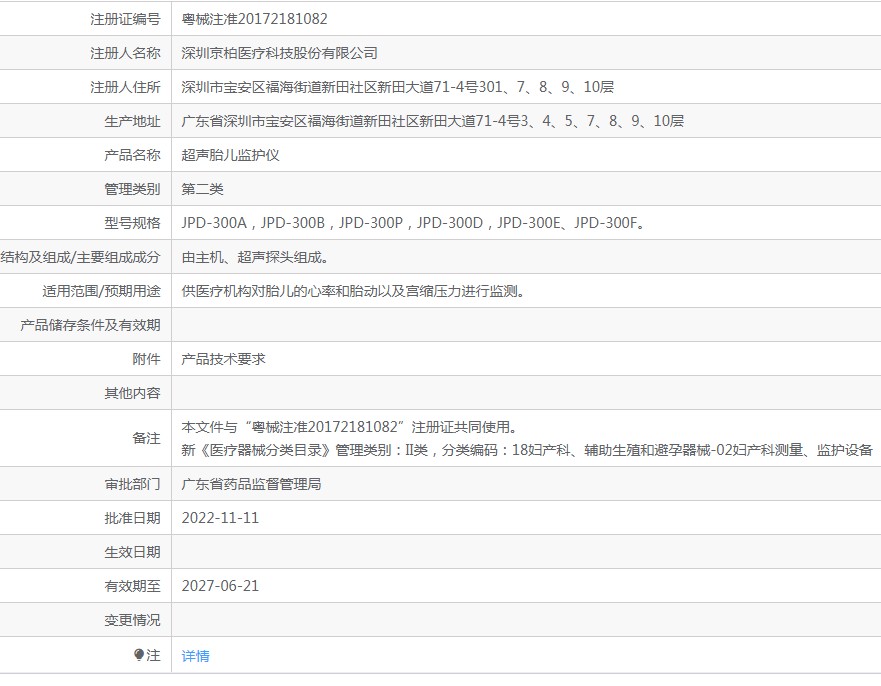Screen dimensions: 881x686
Task: Open the 详情 link
Action: 196,656
